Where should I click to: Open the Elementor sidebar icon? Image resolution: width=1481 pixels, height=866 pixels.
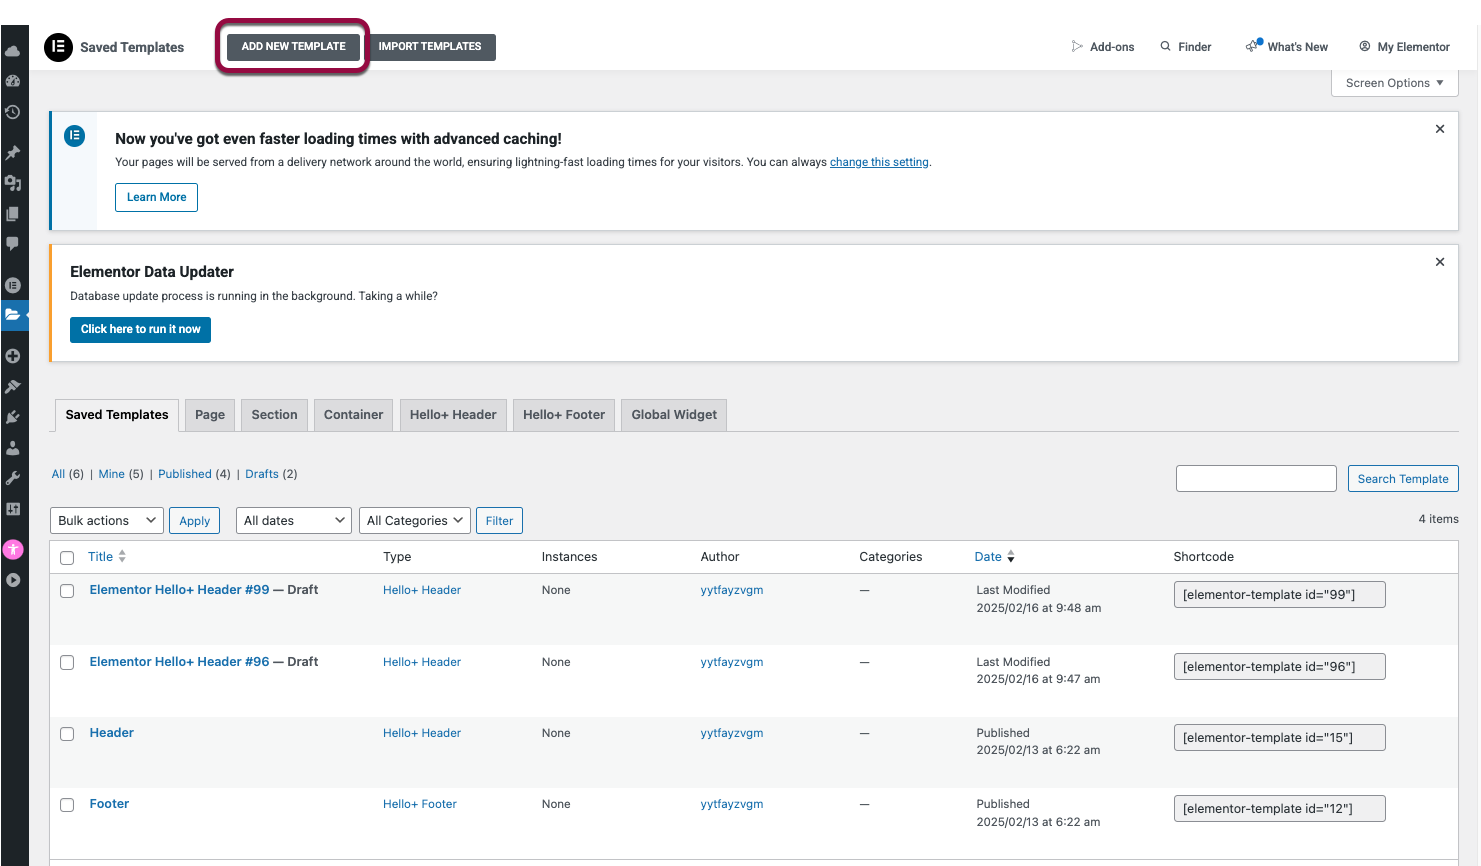[13, 285]
